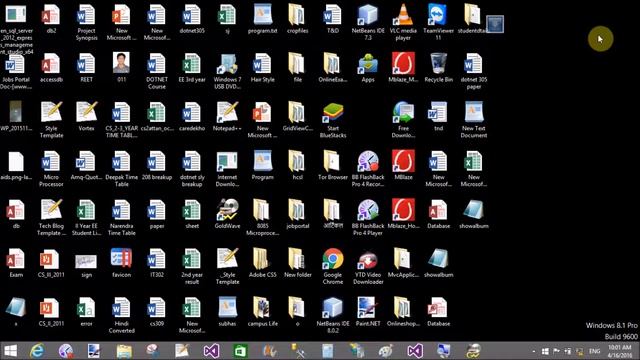The image size is (640, 360).
Task: Select the Paint.NET shortcut
Action: click(x=368, y=311)
